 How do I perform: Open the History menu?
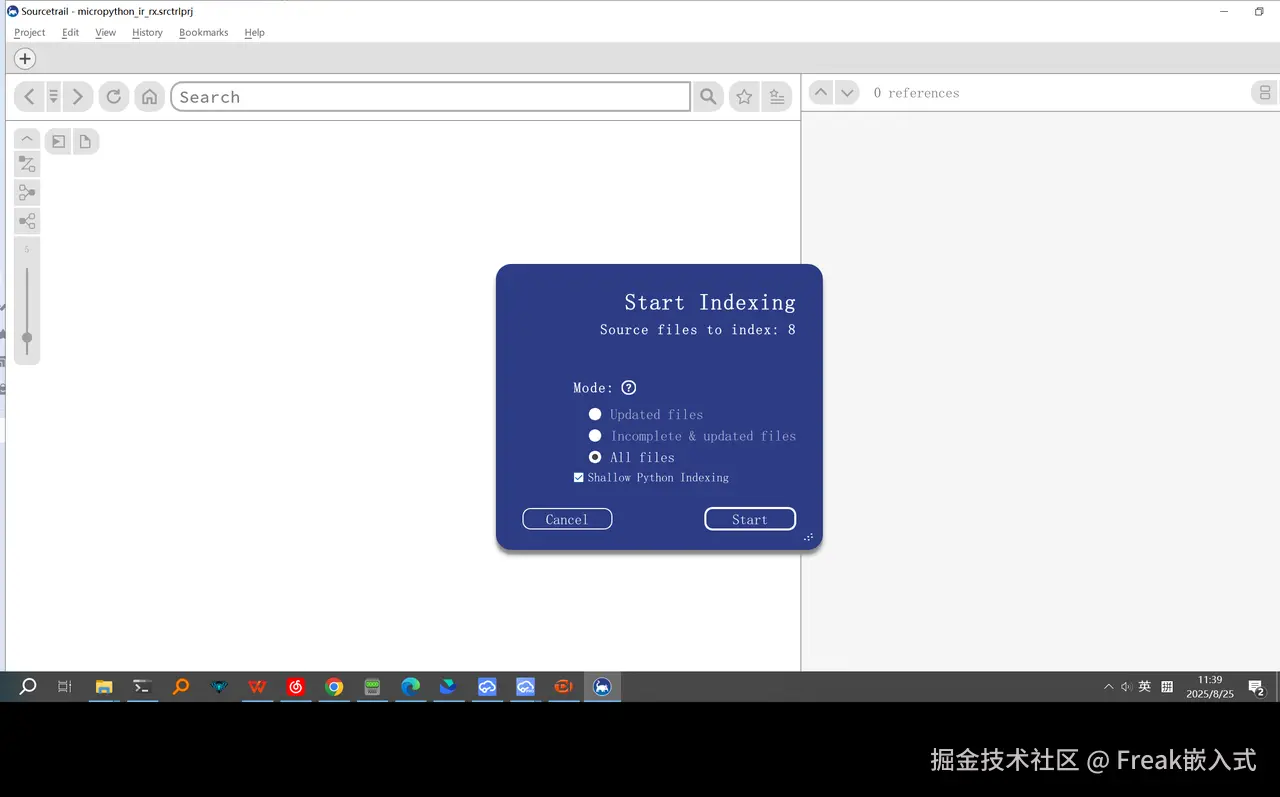click(x=147, y=32)
